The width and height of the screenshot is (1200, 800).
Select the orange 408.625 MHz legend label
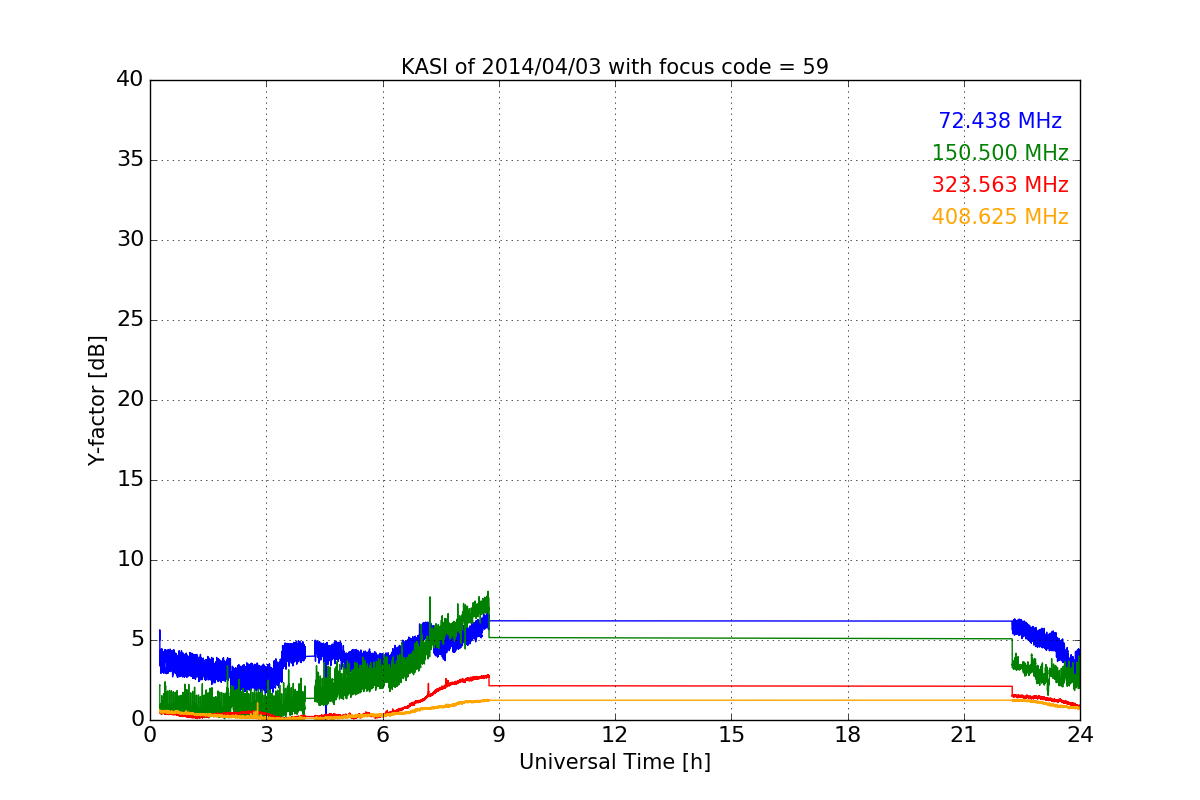click(x=1000, y=217)
